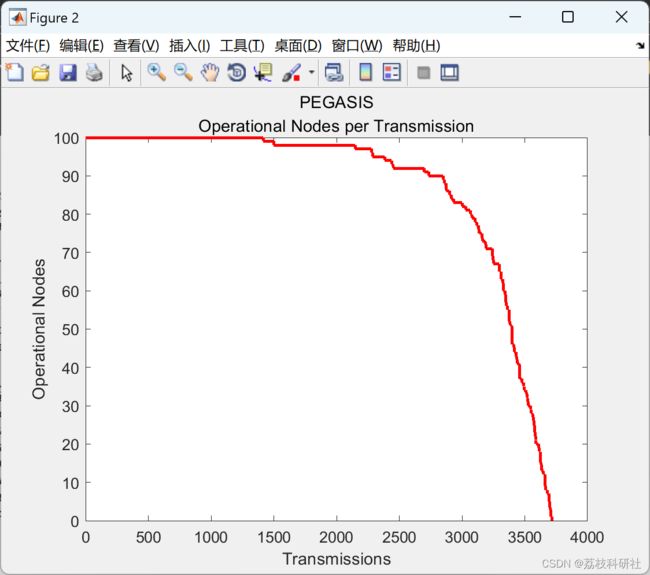The width and height of the screenshot is (650, 575).
Task: Click the Link Plot icon
Action: pyautogui.click(x=334, y=73)
